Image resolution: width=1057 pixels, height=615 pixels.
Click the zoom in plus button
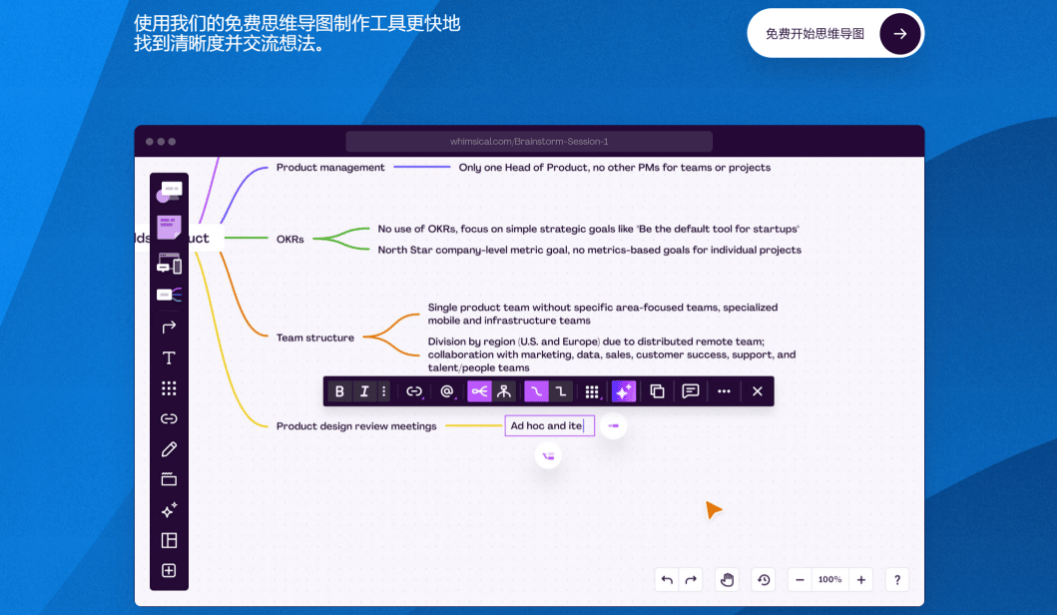[861, 580]
